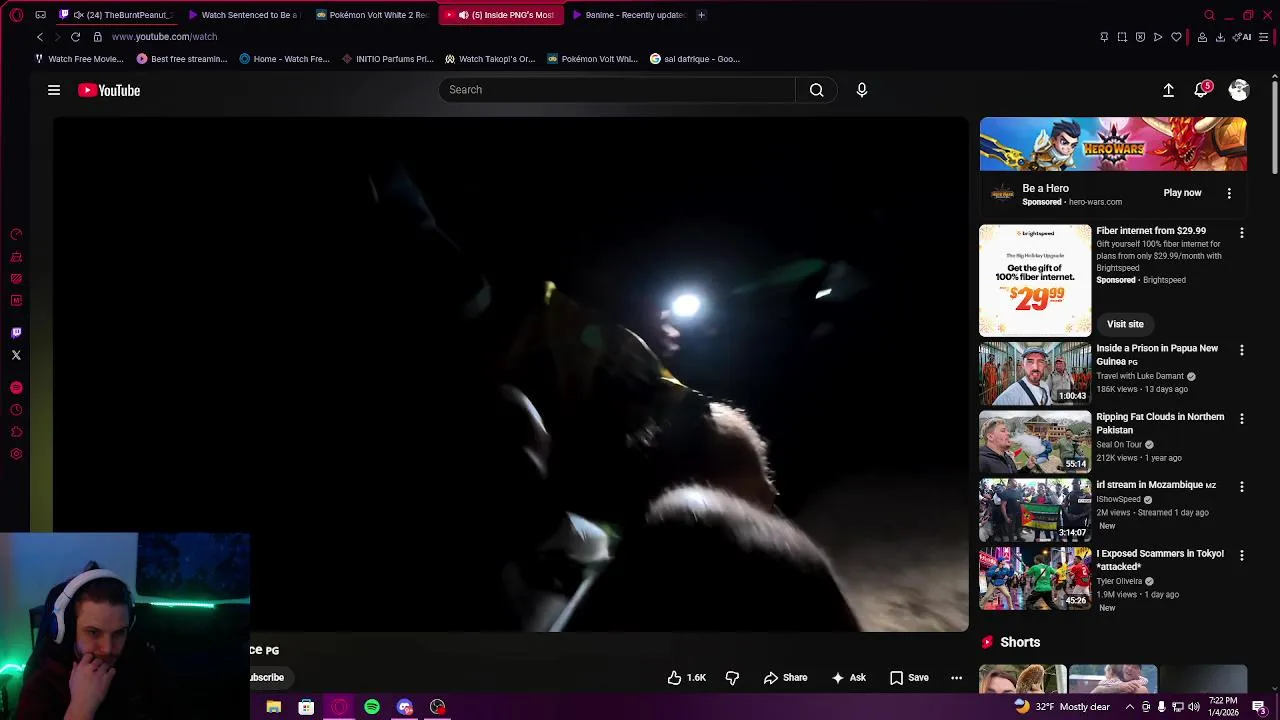This screenshot has height=720, width=1280.
Task: Reload the current page
Action: pyautogui.click(x=75, y=37)
